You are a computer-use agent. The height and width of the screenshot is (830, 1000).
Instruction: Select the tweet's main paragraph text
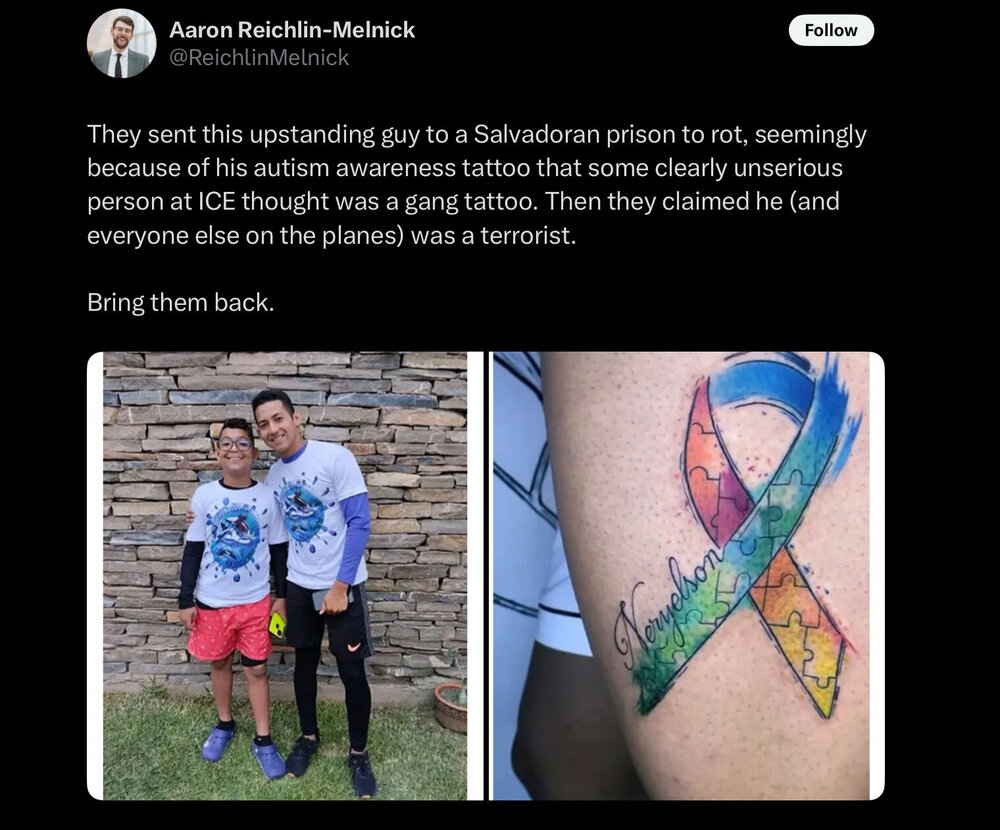(x=476, y=184)
